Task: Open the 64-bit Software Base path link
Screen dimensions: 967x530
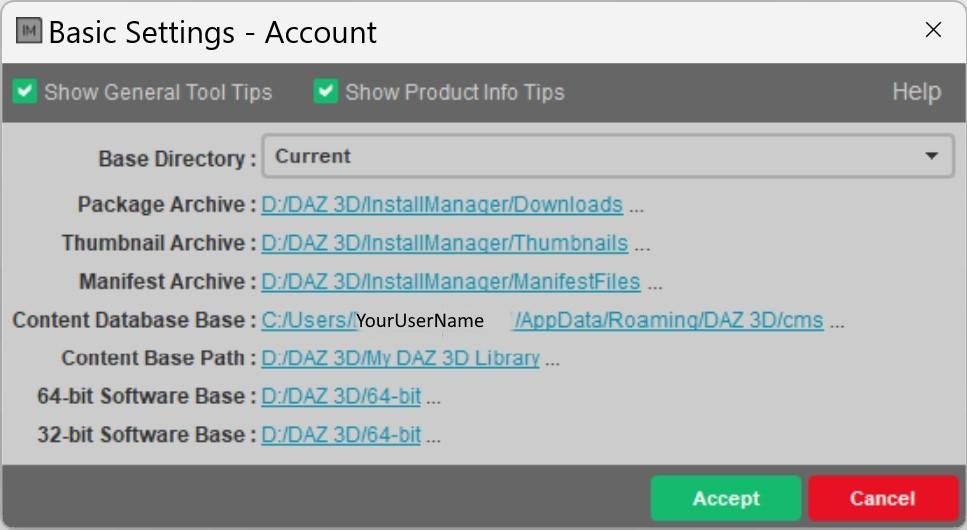Action: pyautogui.click(x=341, y=396)
